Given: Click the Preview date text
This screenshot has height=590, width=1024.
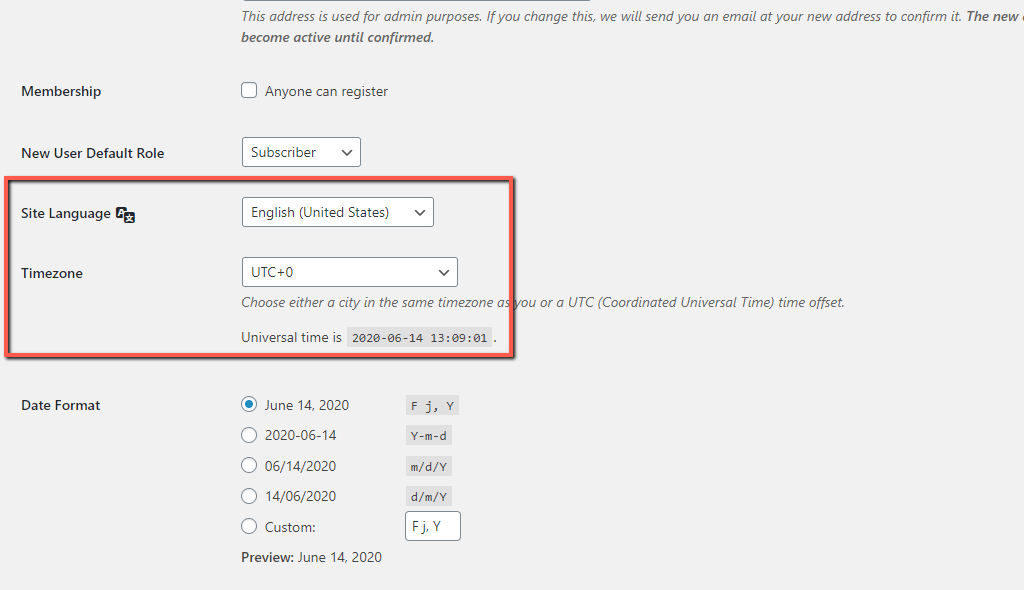Looking at the screenshot, I should point(311,557).
